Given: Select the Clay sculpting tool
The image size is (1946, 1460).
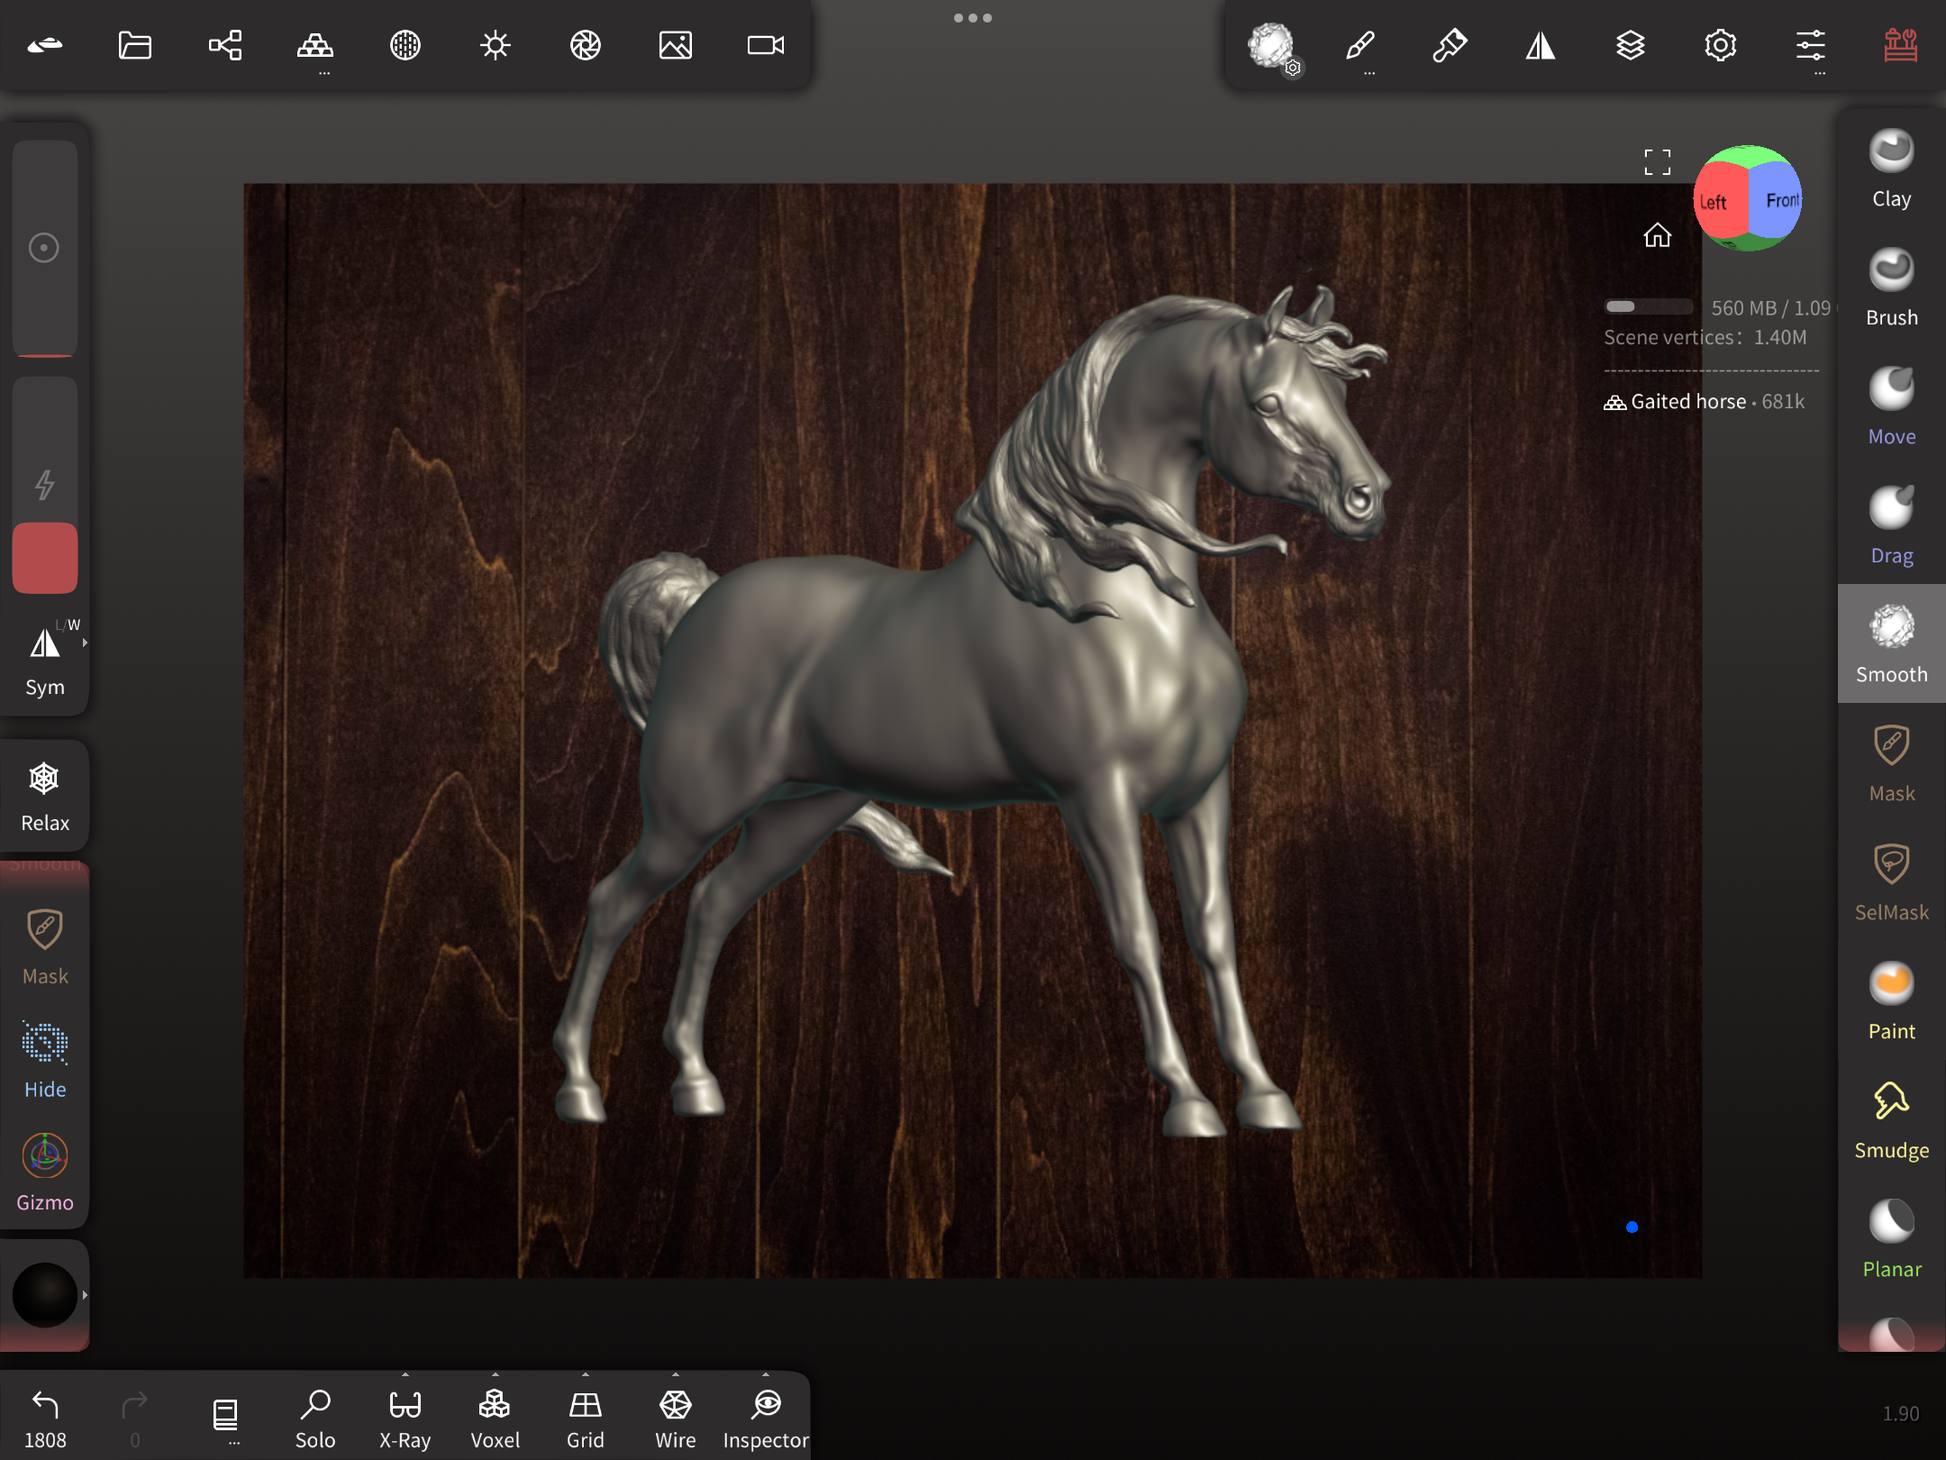Looking at the screenshot, I should [1890, 169].
